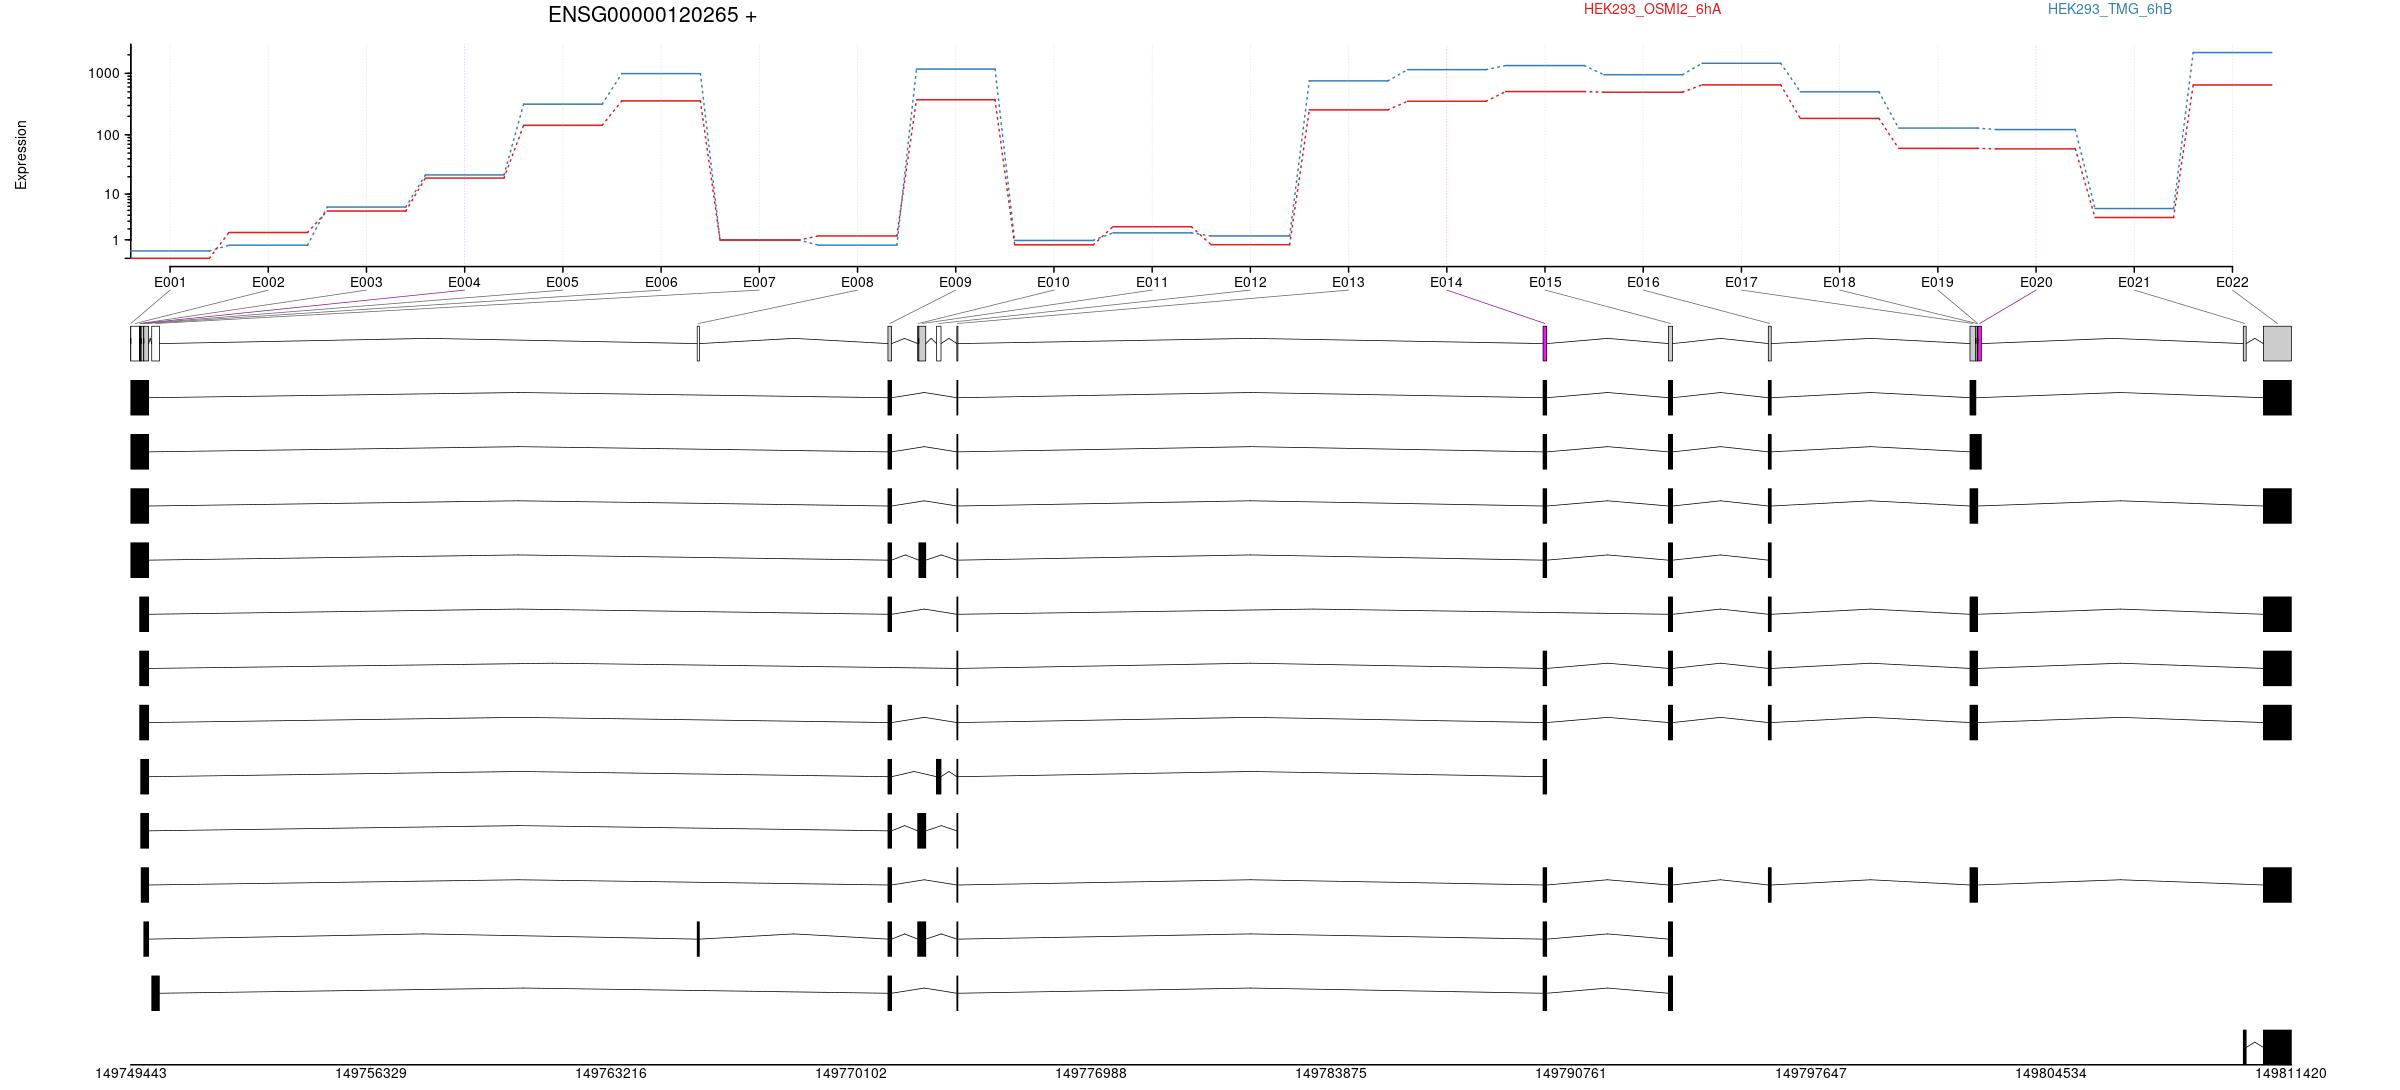Image resolution: width=2400 pixels, height=1090 pixels.
Task: Click exon label E001
Action: [x=170, y=282]
